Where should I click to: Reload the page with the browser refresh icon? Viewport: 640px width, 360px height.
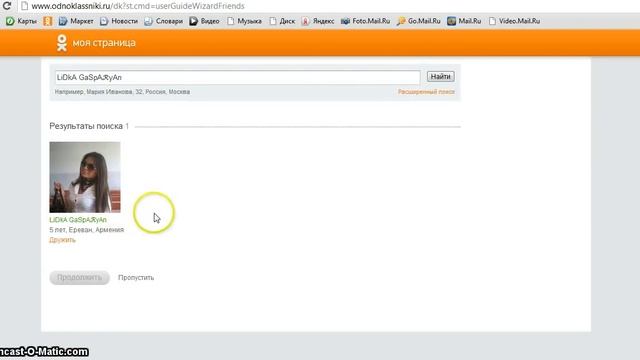(7, 6)
